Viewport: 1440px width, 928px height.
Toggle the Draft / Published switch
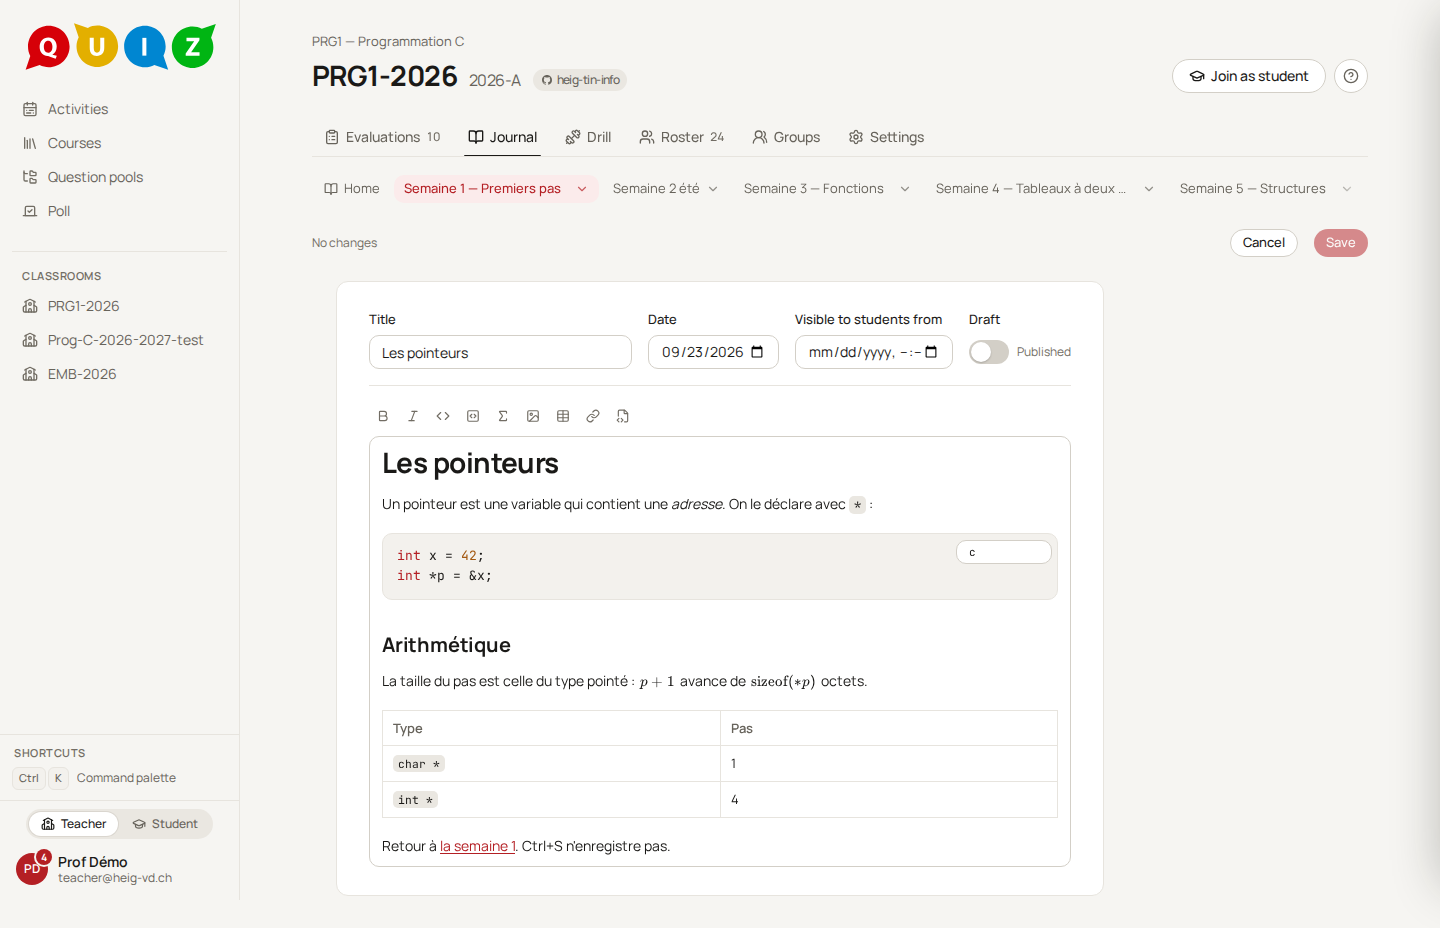pos(989,352)
